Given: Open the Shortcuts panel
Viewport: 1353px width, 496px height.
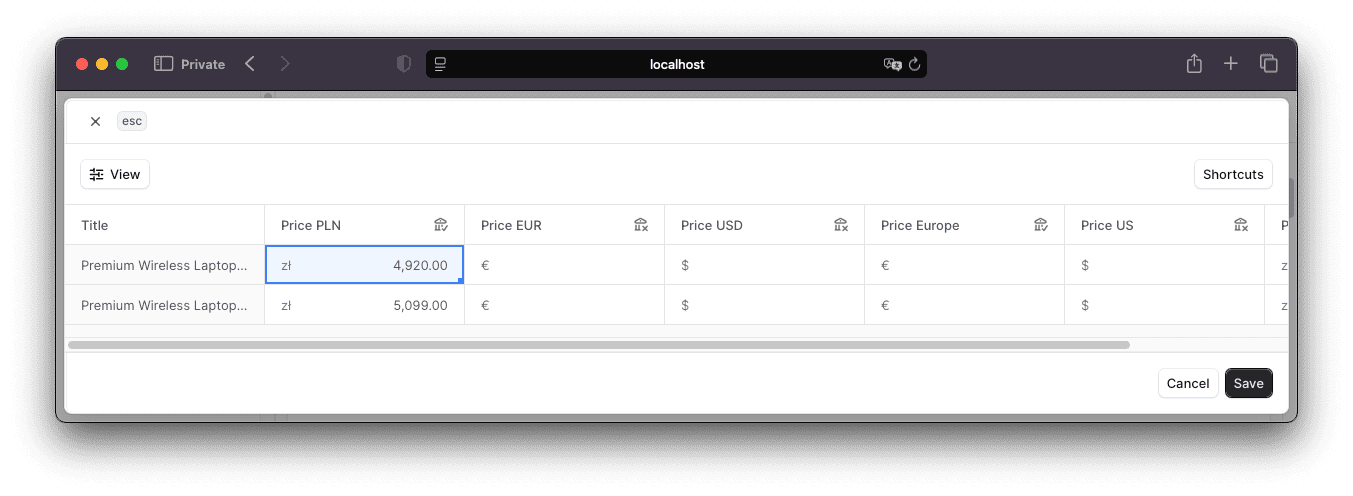Looking at the screenshot, I should click(x=1233, y=174).
